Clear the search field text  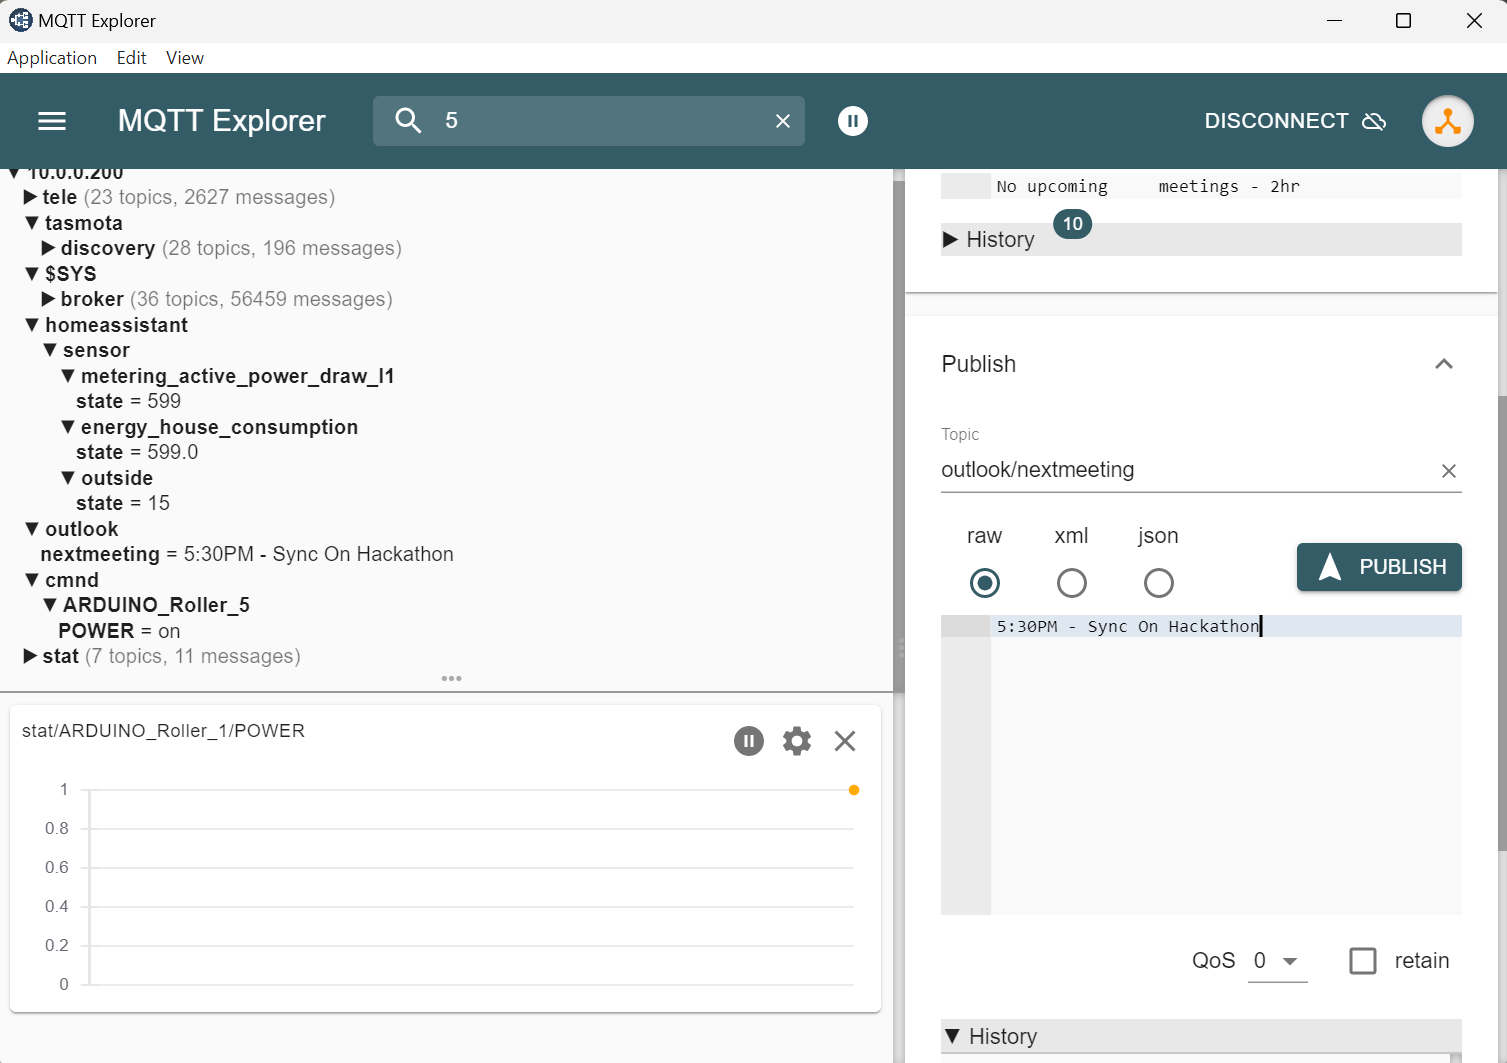pos(783,121)
